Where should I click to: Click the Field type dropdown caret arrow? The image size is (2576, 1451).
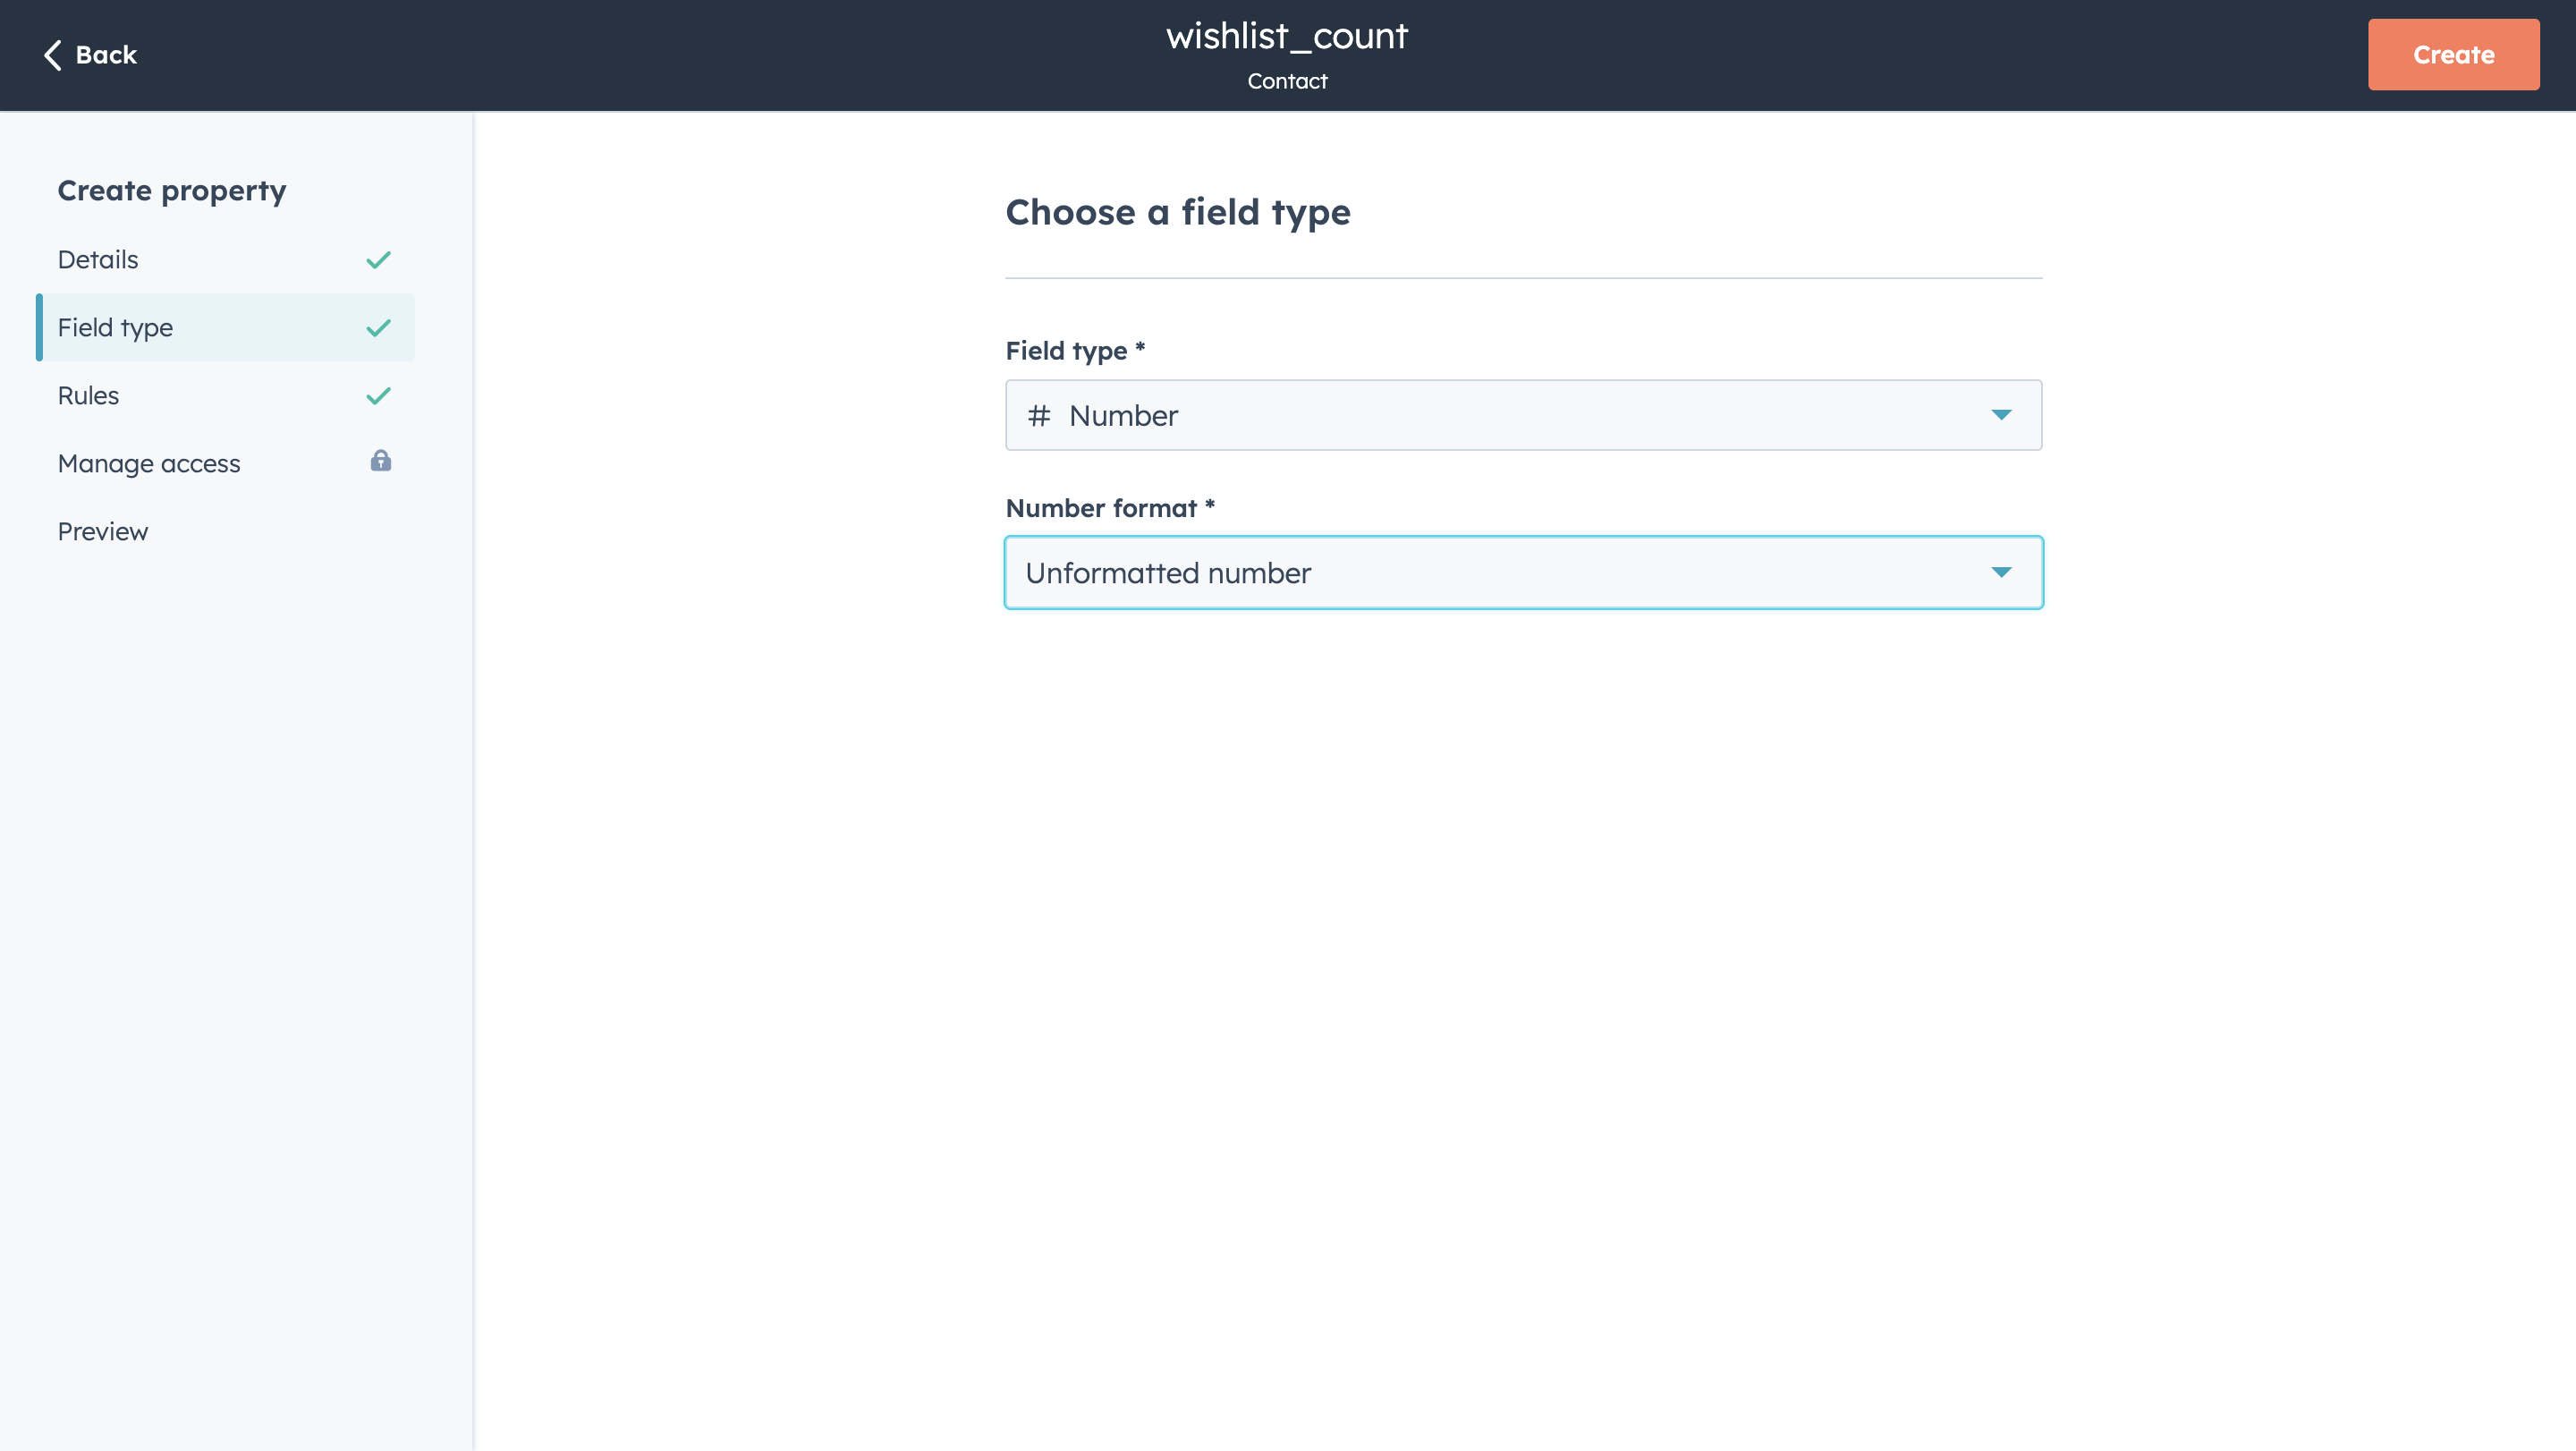[2000, 415]
